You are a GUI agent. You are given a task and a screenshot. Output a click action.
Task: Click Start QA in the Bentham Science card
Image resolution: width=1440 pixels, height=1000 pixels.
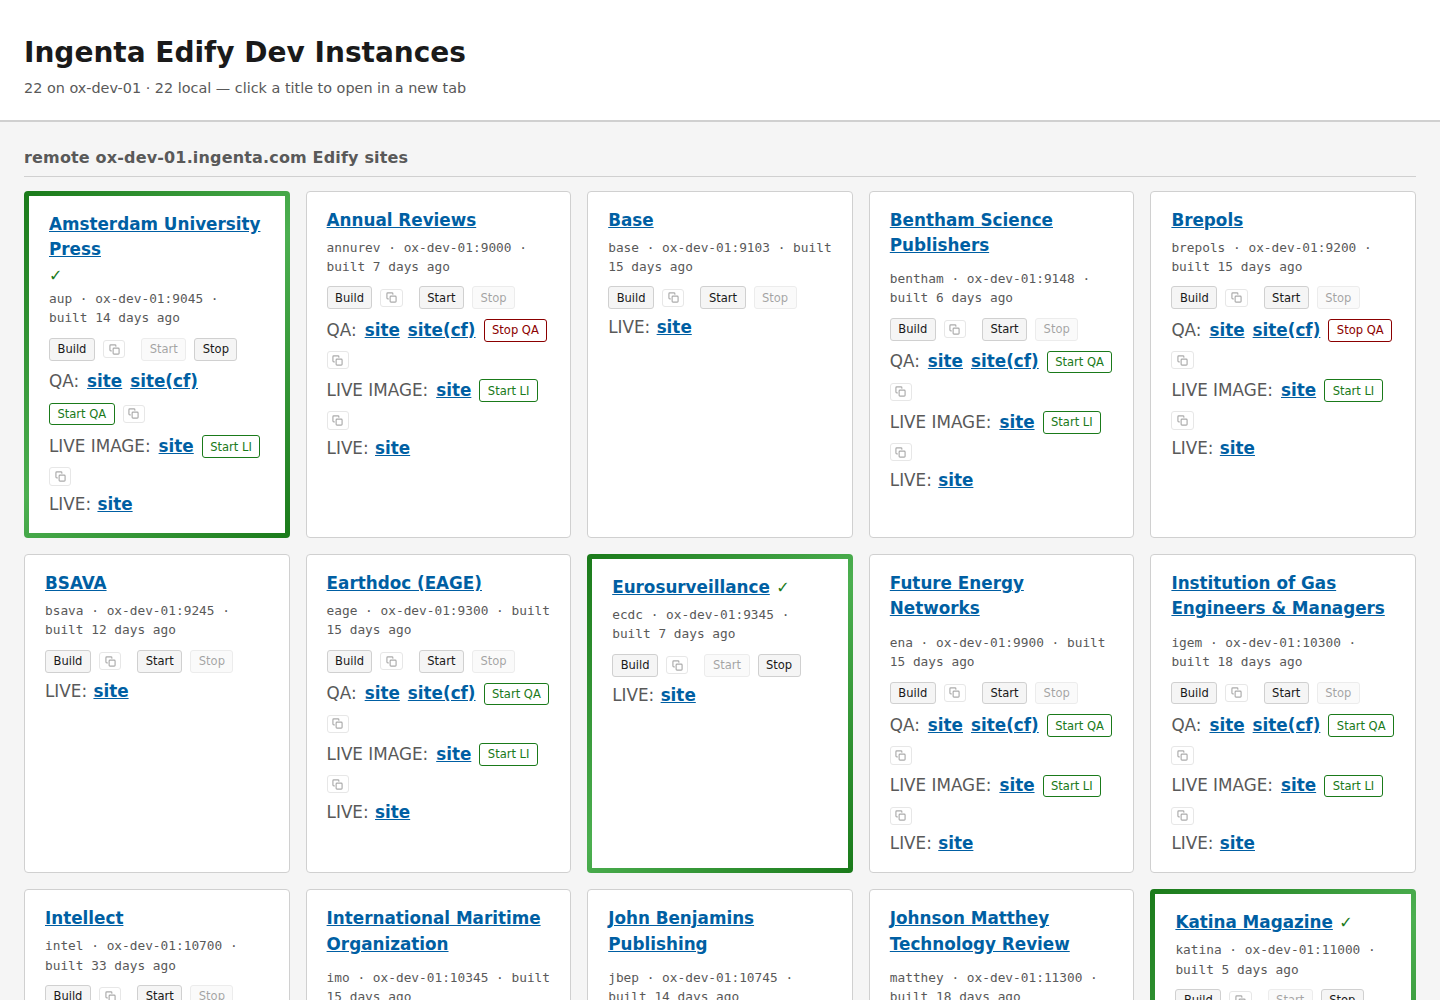tap(1079, 362)
